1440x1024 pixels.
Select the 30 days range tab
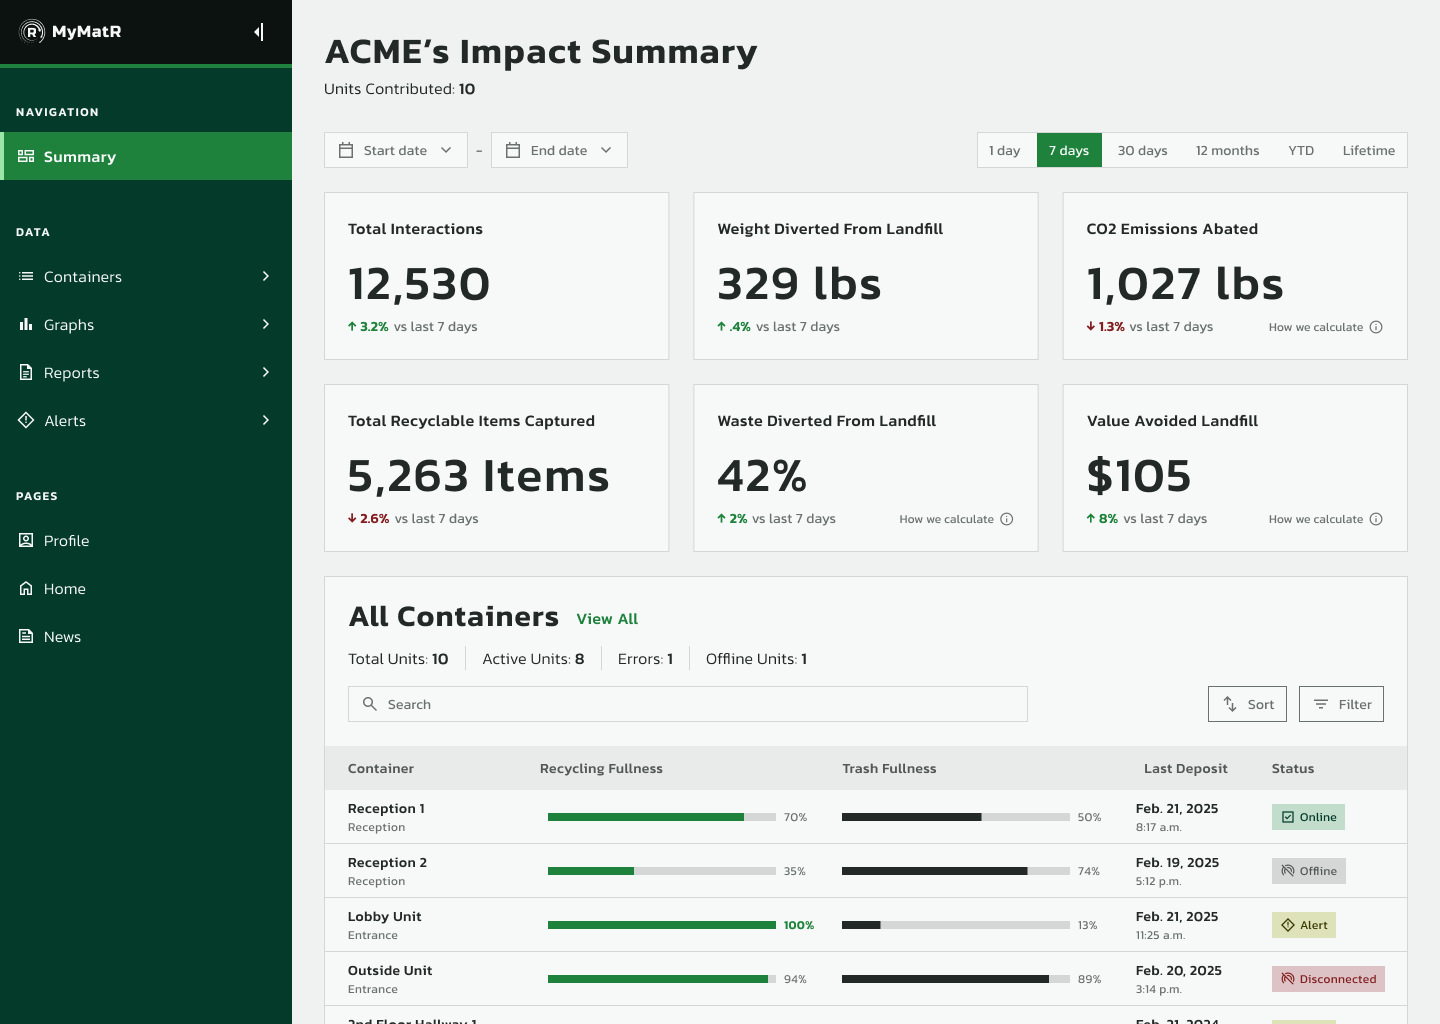point(1142,150)
